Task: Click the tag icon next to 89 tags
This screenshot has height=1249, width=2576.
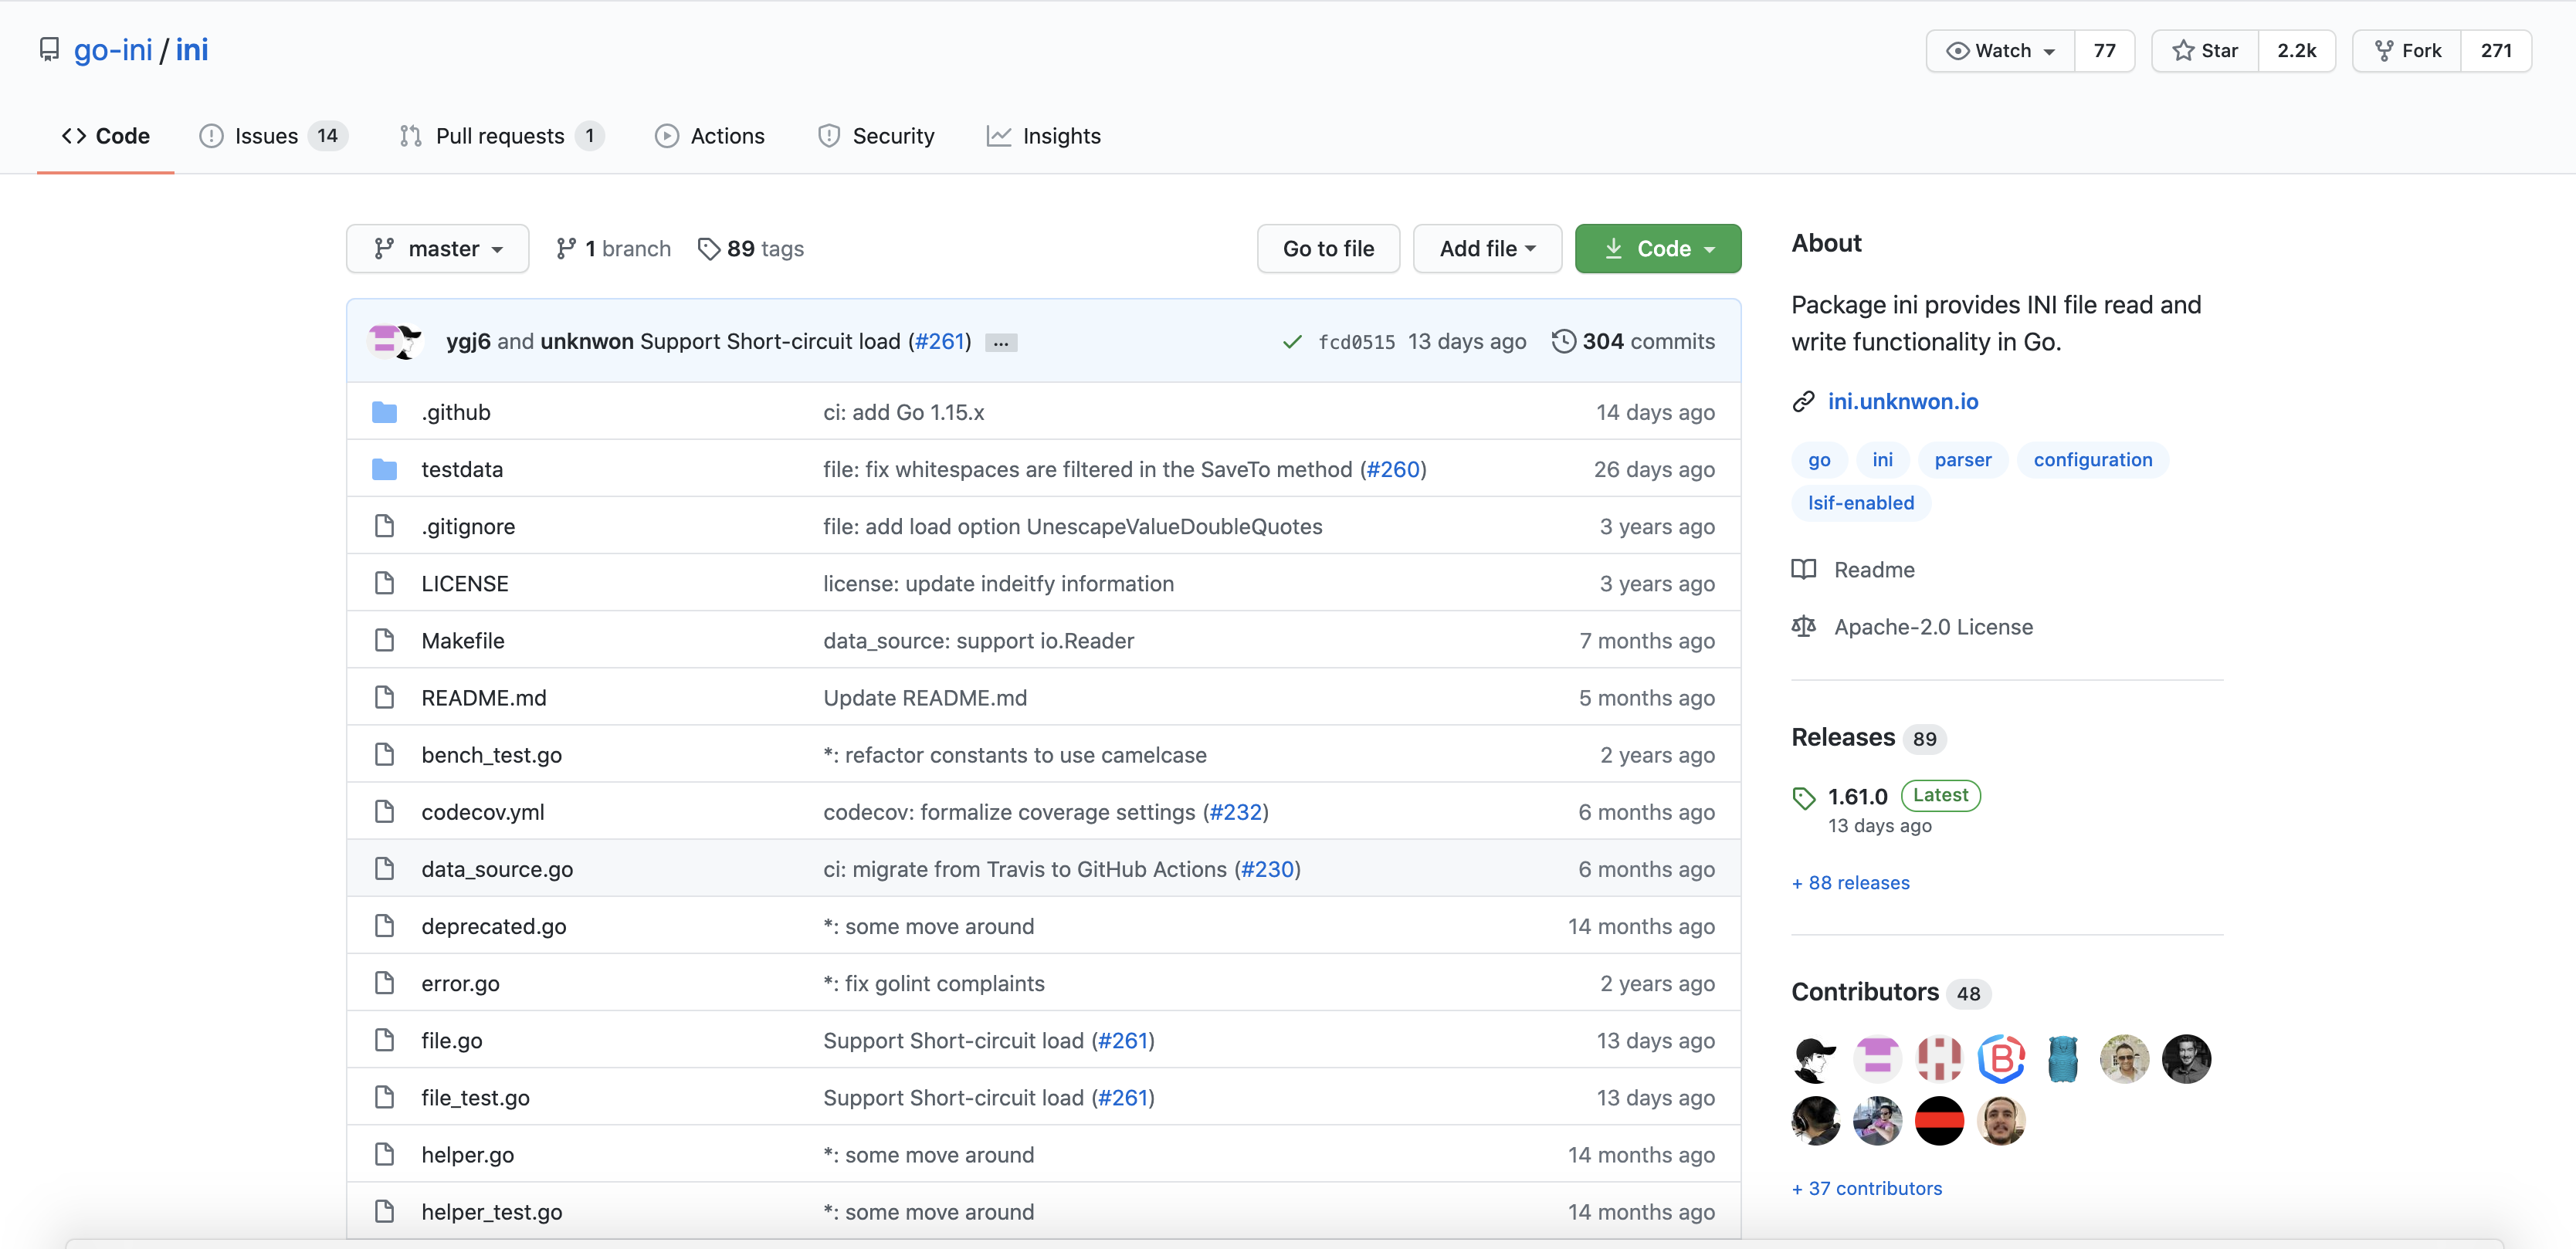Action: coord(708,249)
